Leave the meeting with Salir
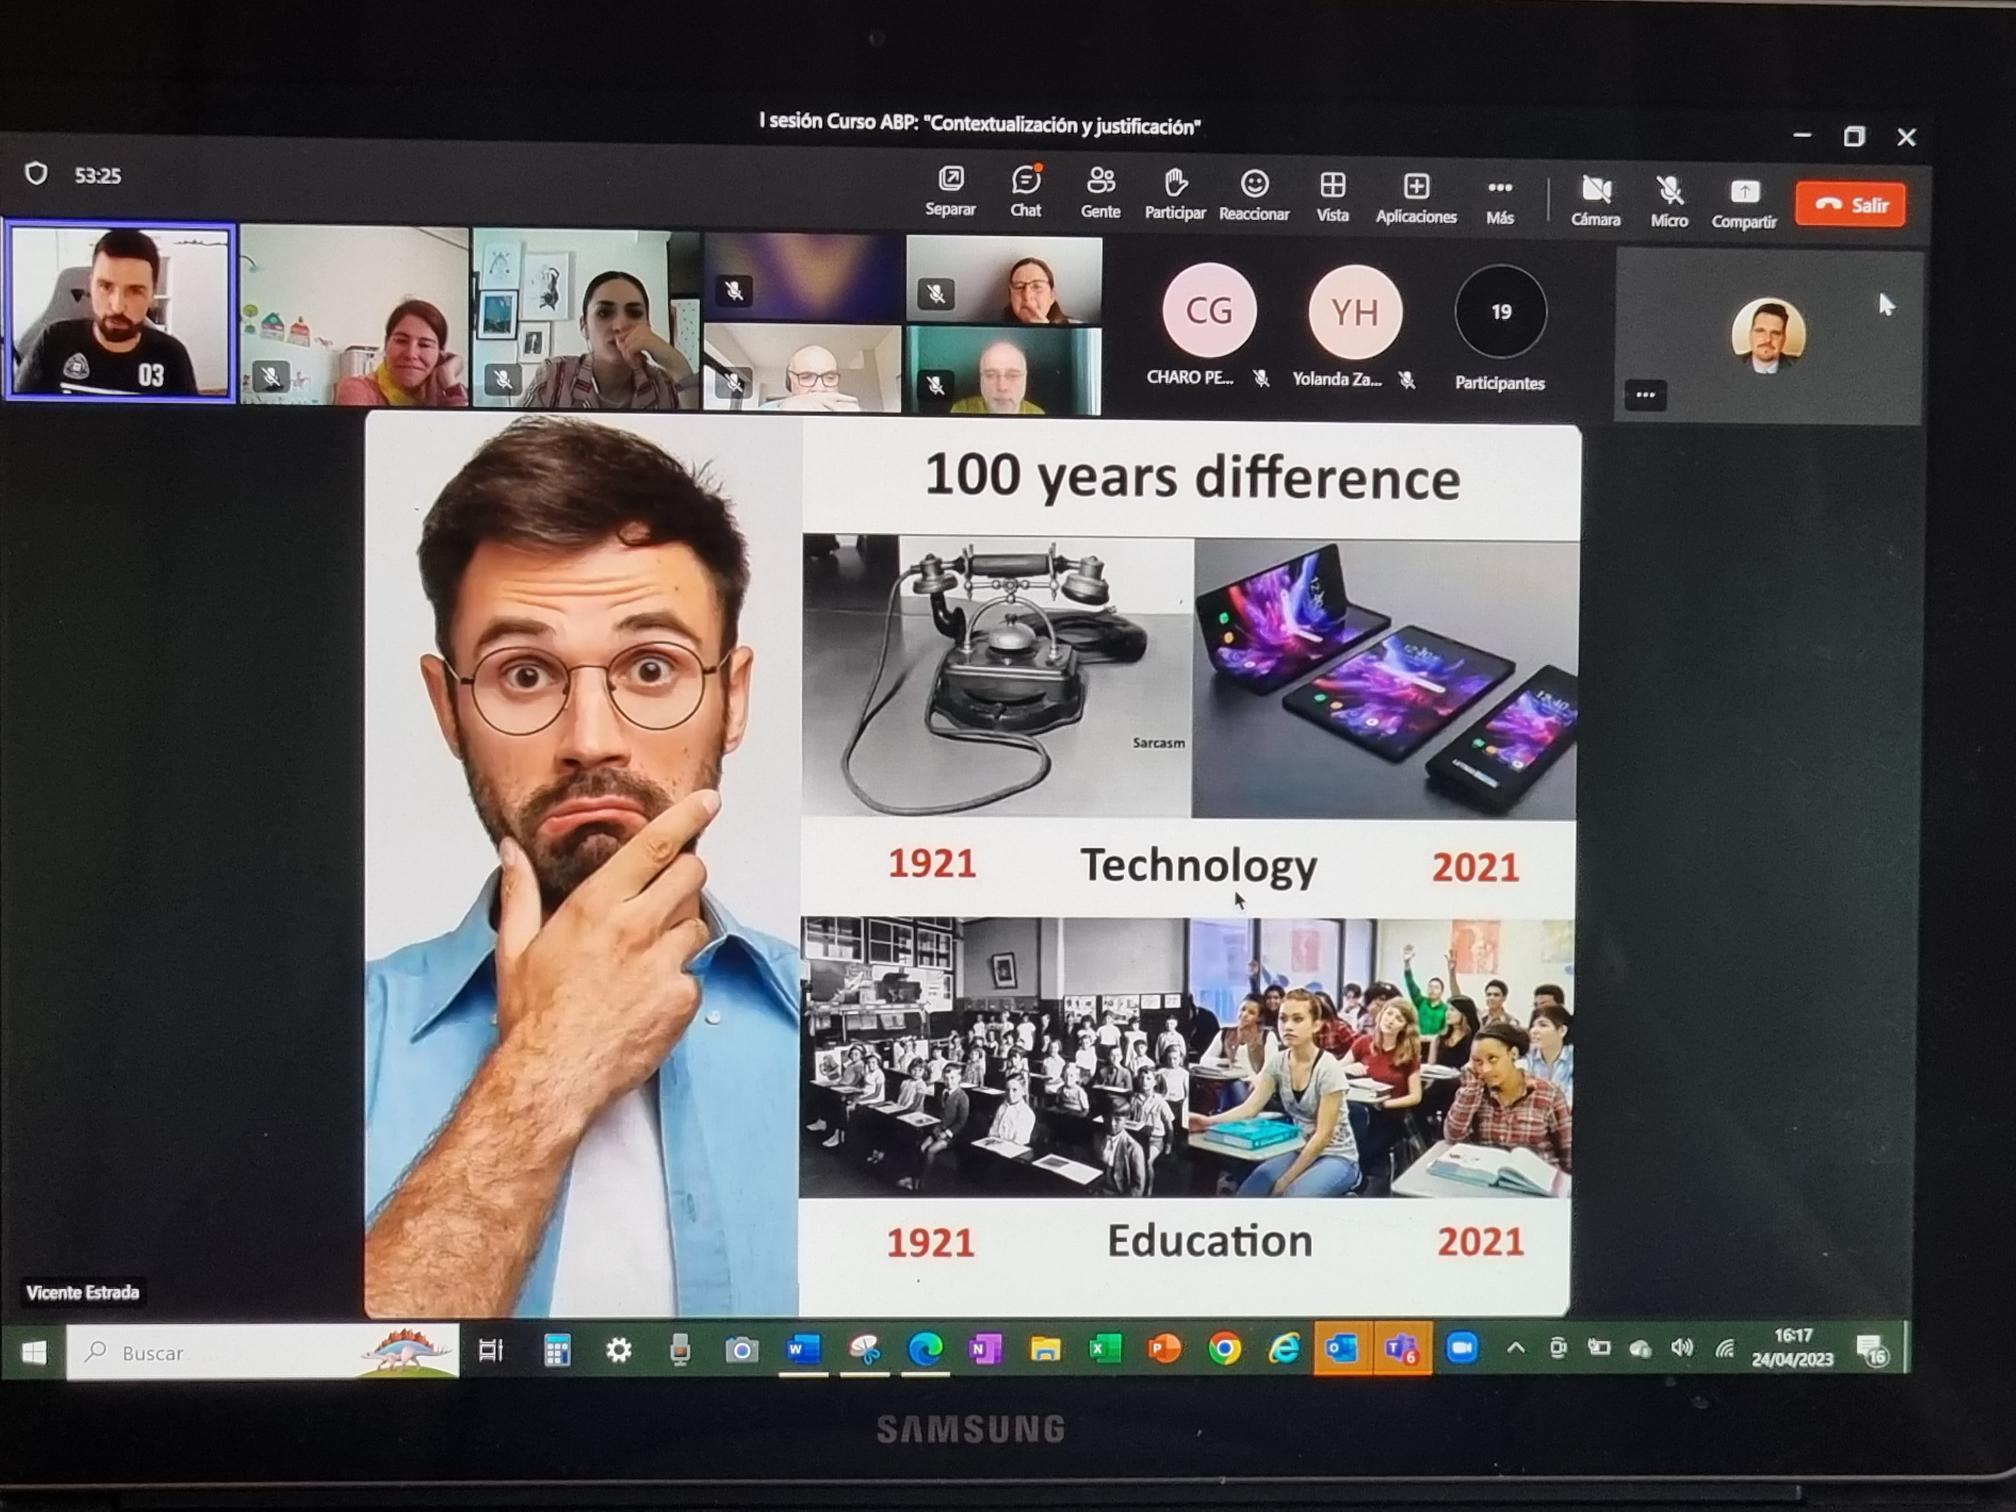The image size is (2016, 1512). [x=1850, y=204]
